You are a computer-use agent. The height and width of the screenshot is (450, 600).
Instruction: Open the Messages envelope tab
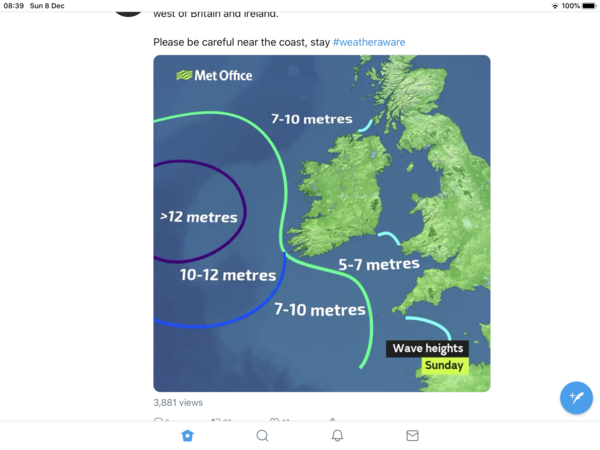pyautogui.click(x=412, y=436)
